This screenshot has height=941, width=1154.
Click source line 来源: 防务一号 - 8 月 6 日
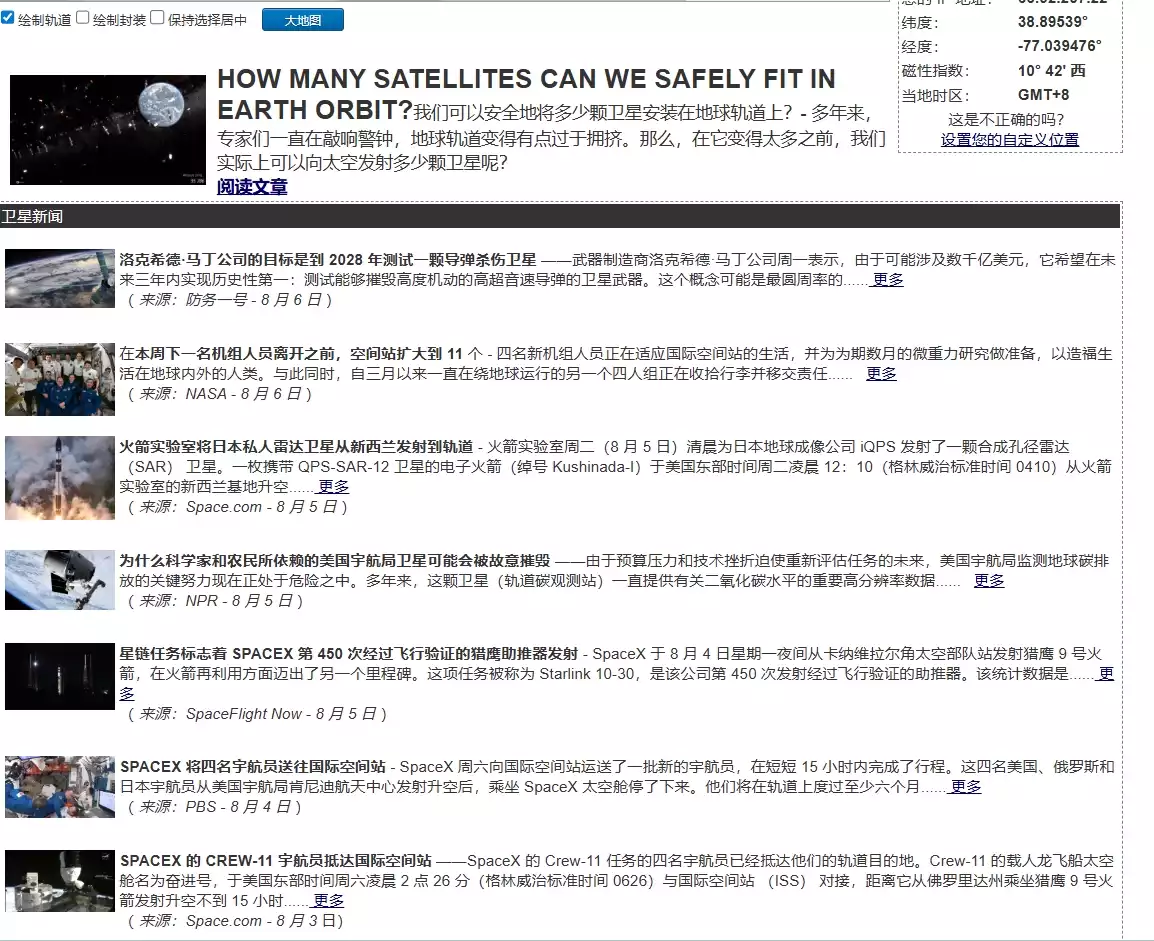pos(230,300)
